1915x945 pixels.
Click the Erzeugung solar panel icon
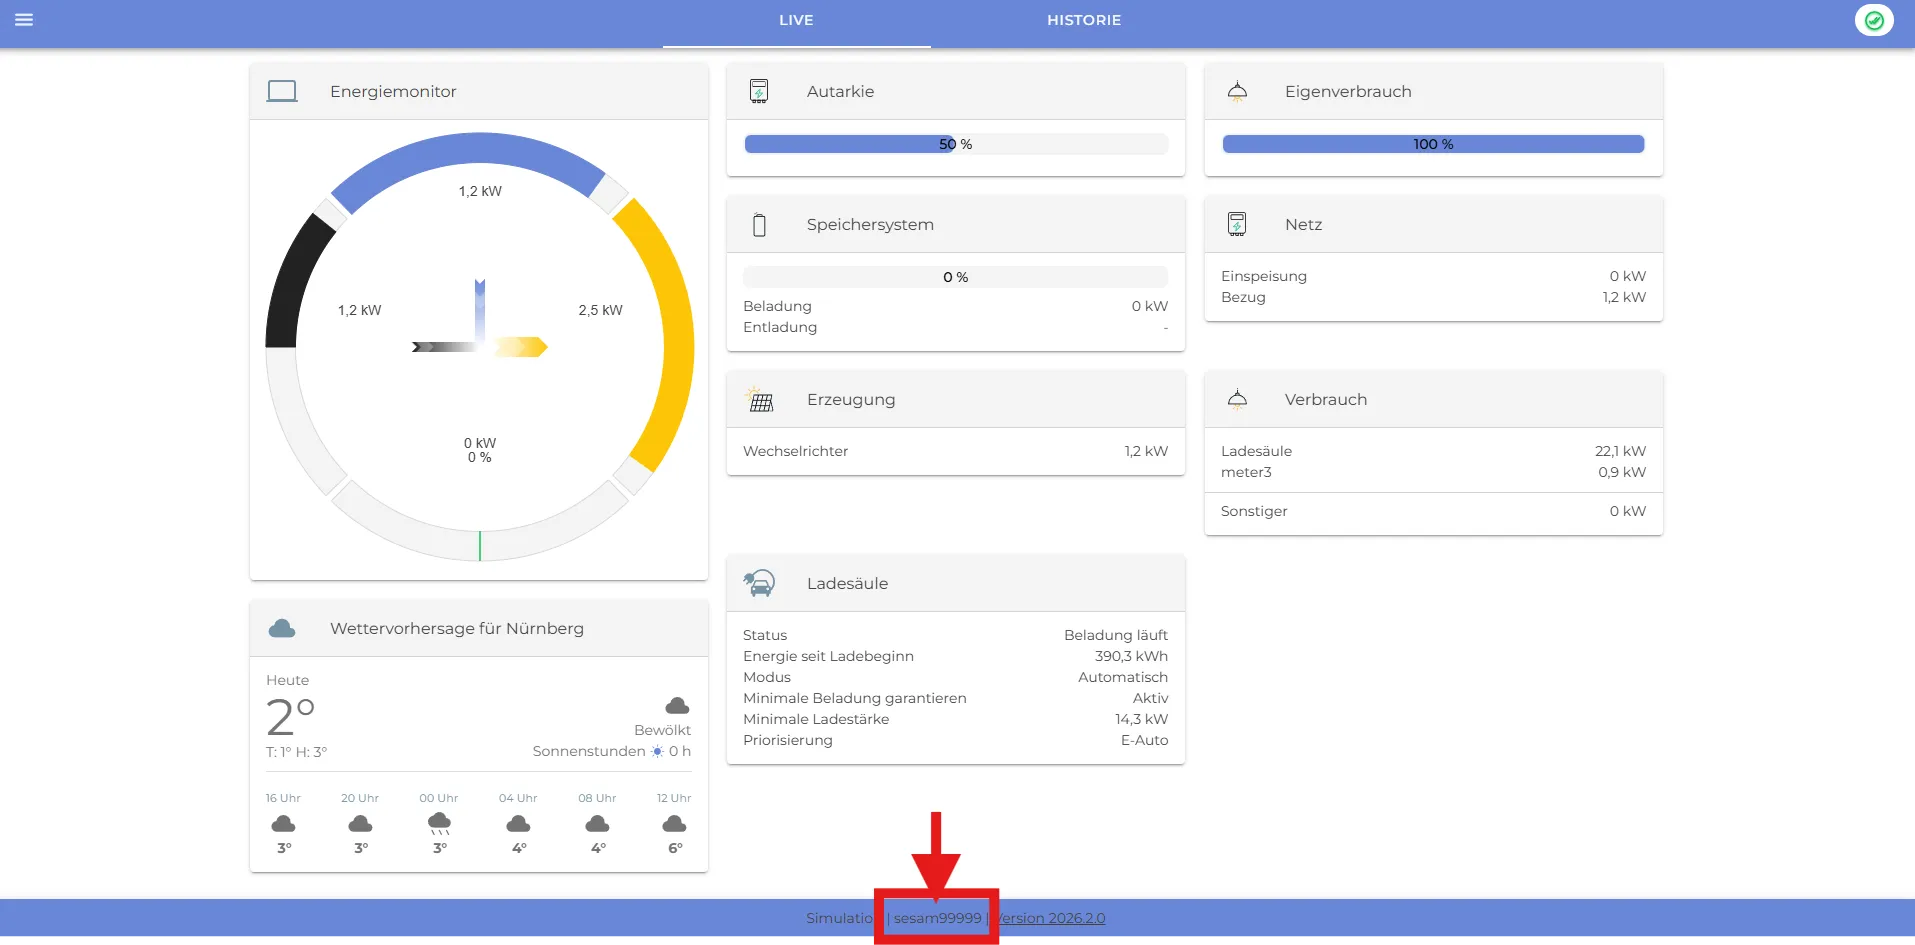click(760, 400)
